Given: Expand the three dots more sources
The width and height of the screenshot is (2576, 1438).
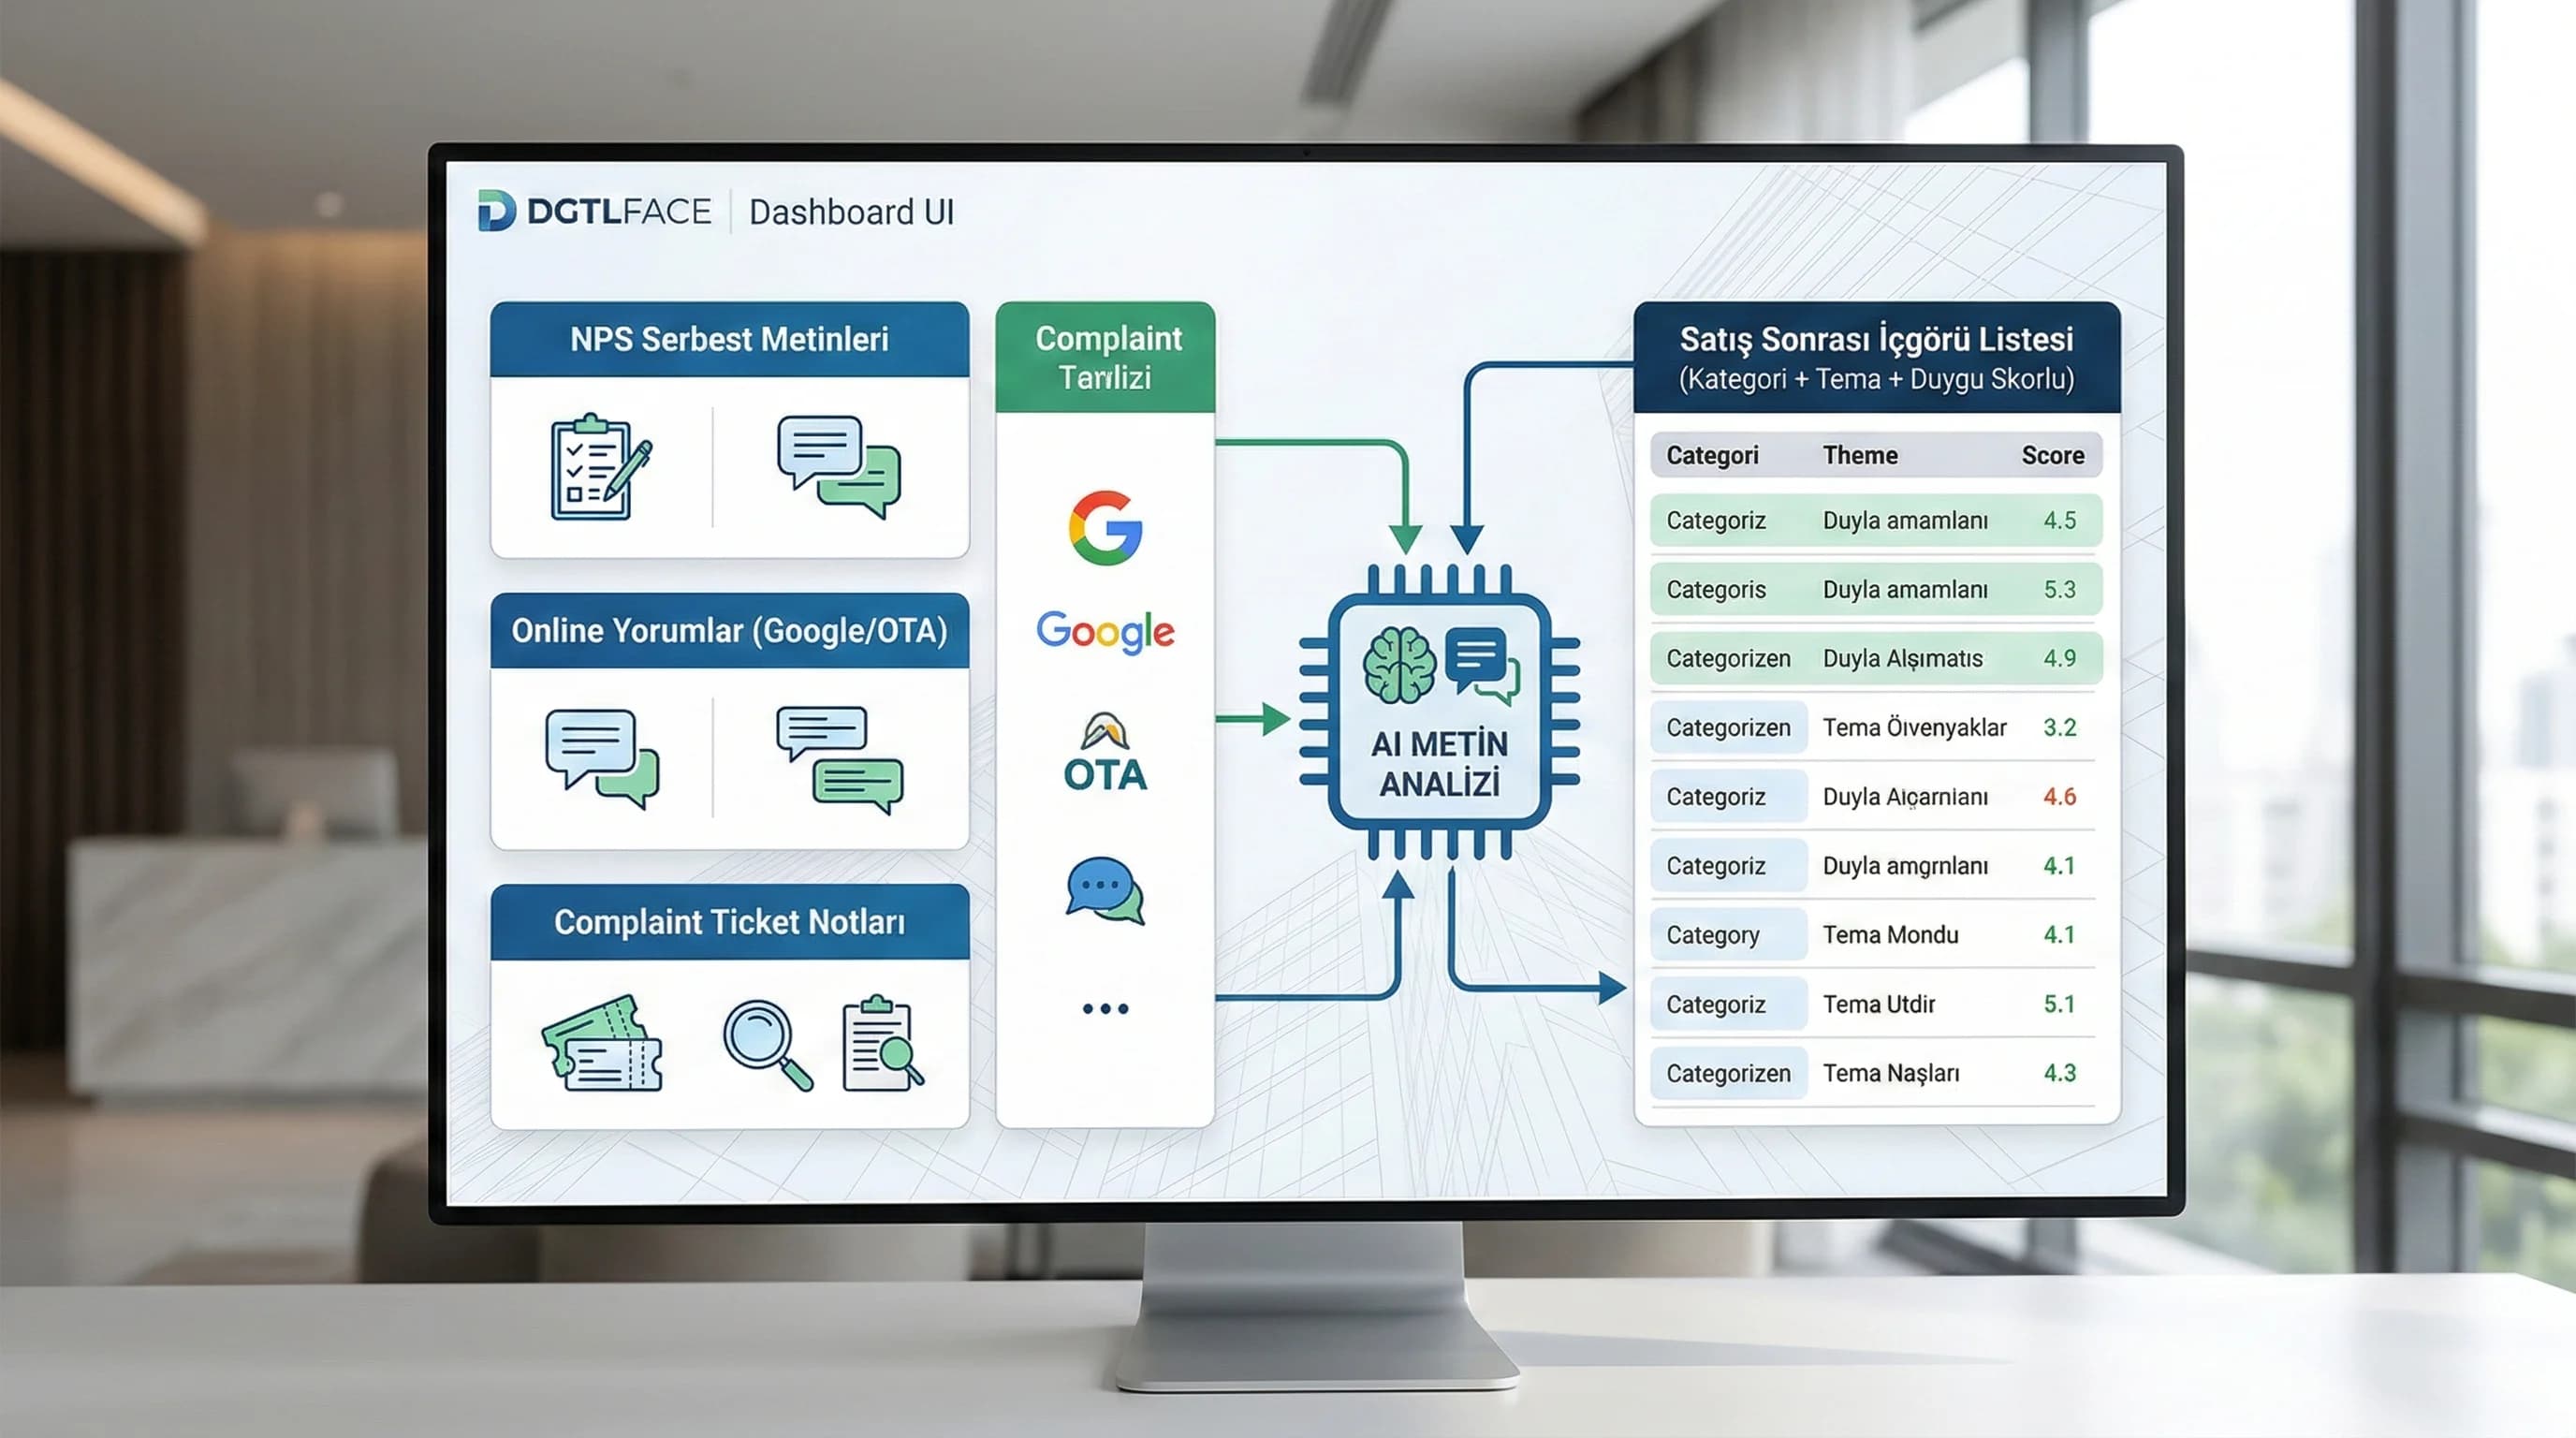Looking at the screenshot, I should (x=1105, y=1009).
